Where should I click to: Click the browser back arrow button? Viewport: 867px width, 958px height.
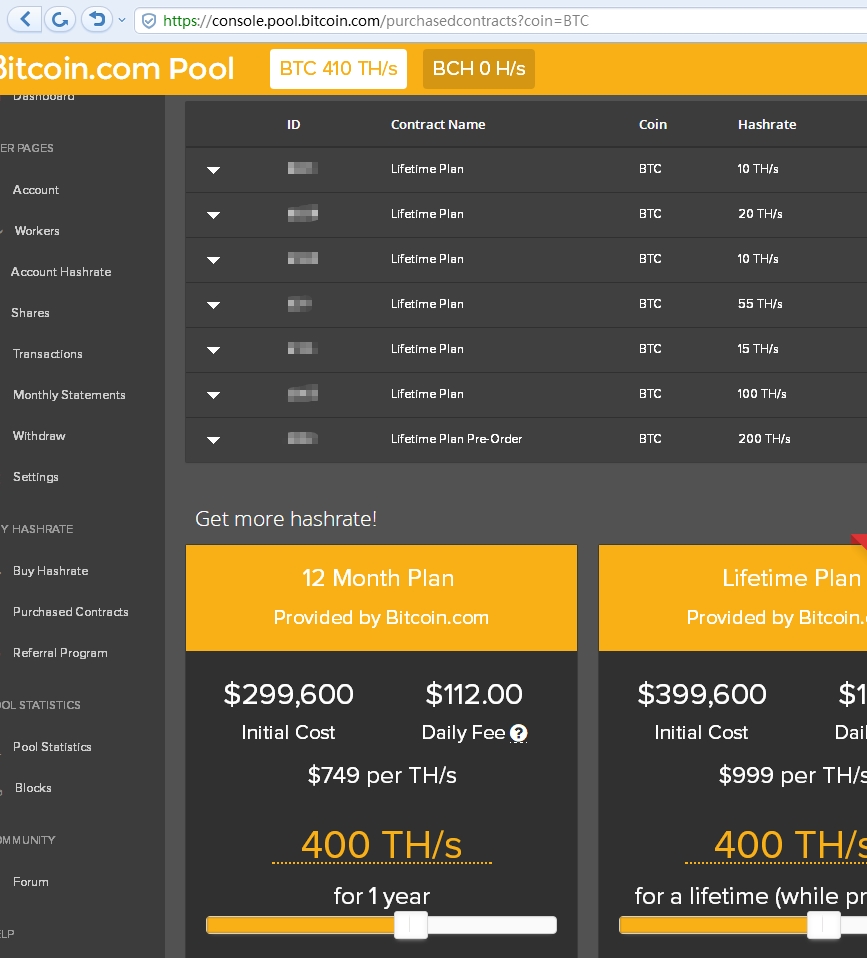(25, 20)
